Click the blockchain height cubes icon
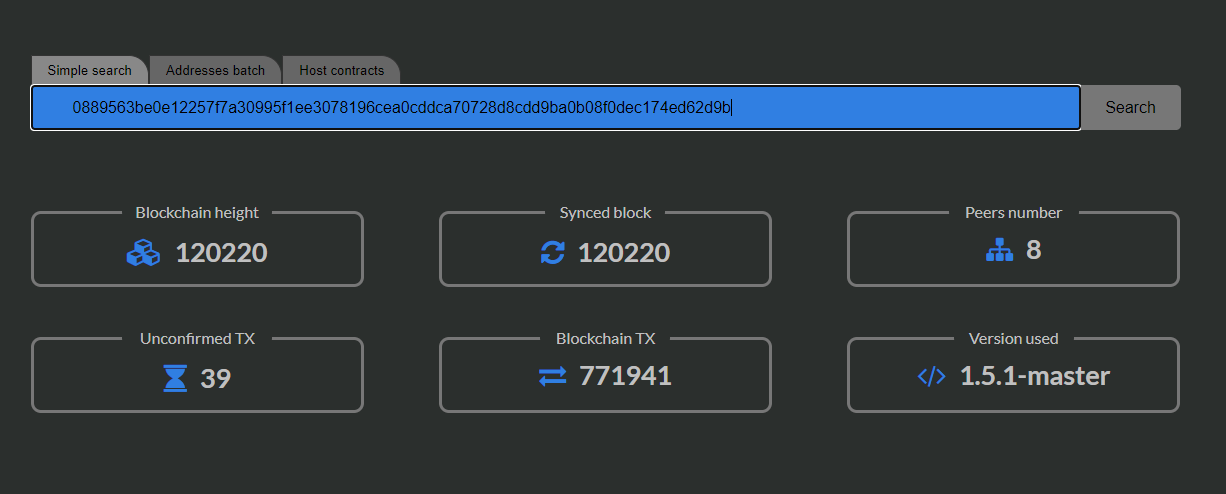Image resolution: width=1226 pixels, height=494 pixels. tap(143, 253)
